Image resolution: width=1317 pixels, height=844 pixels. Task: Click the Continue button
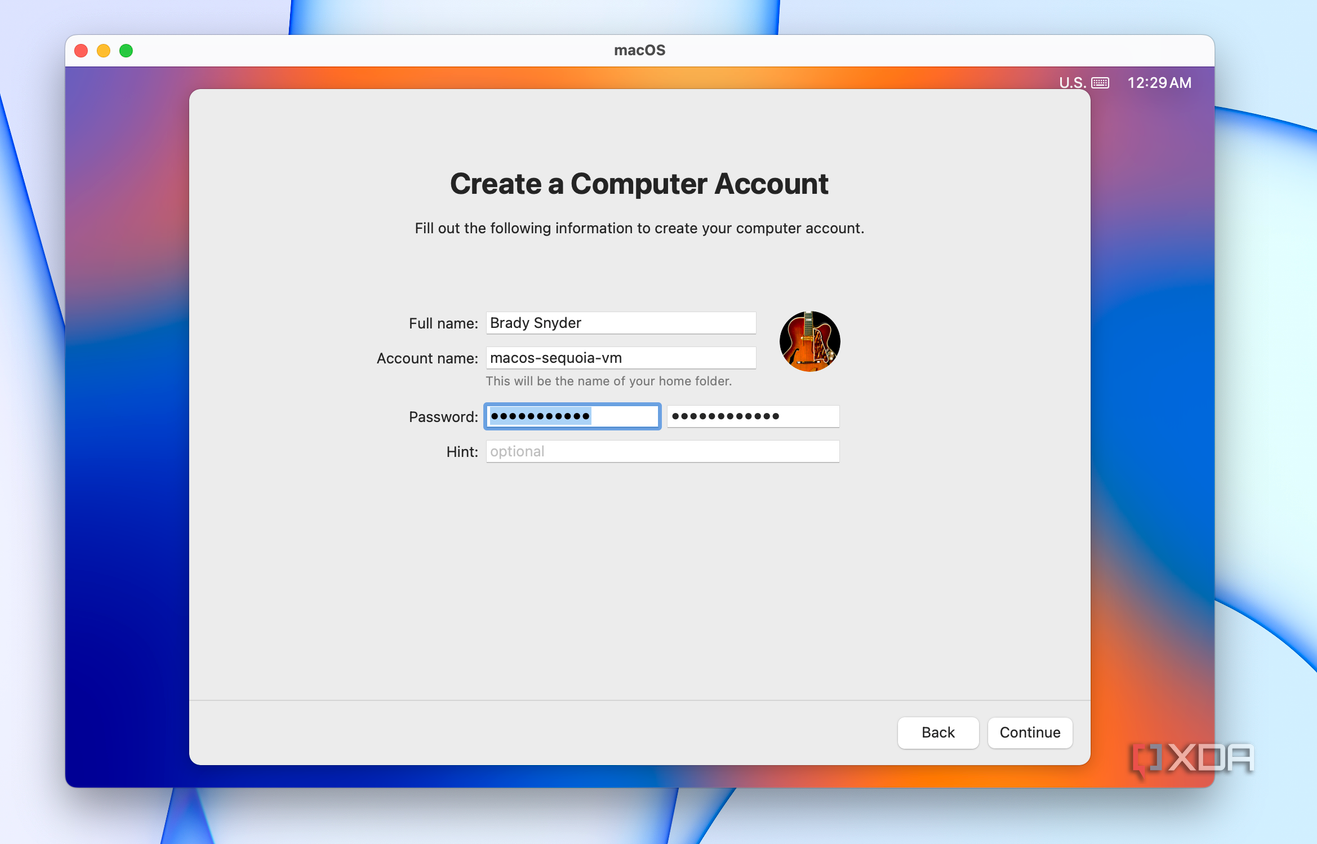click(x=1030, y=732)
